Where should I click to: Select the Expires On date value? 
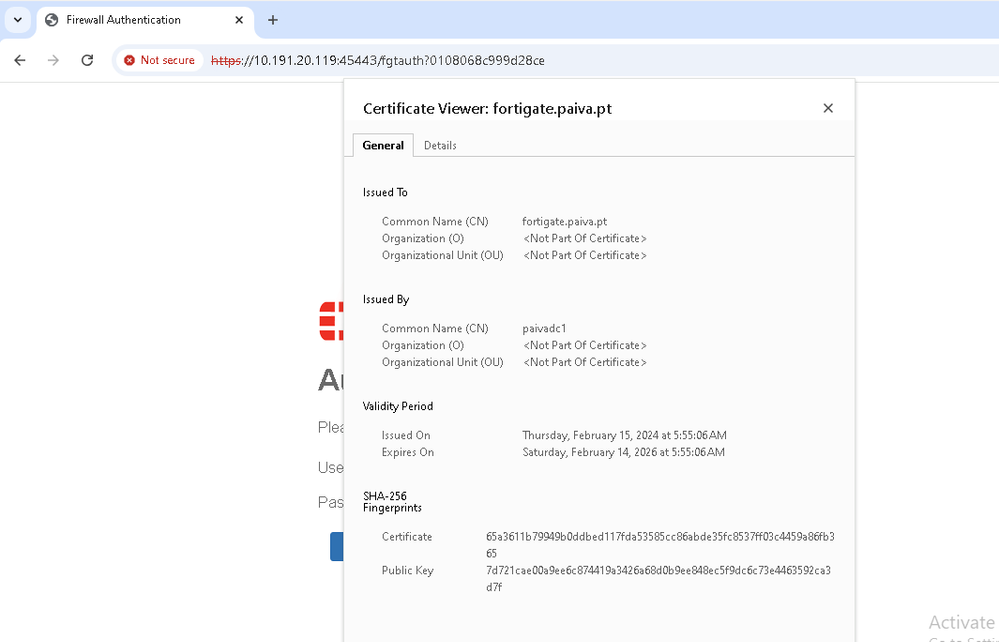[624, 452]
